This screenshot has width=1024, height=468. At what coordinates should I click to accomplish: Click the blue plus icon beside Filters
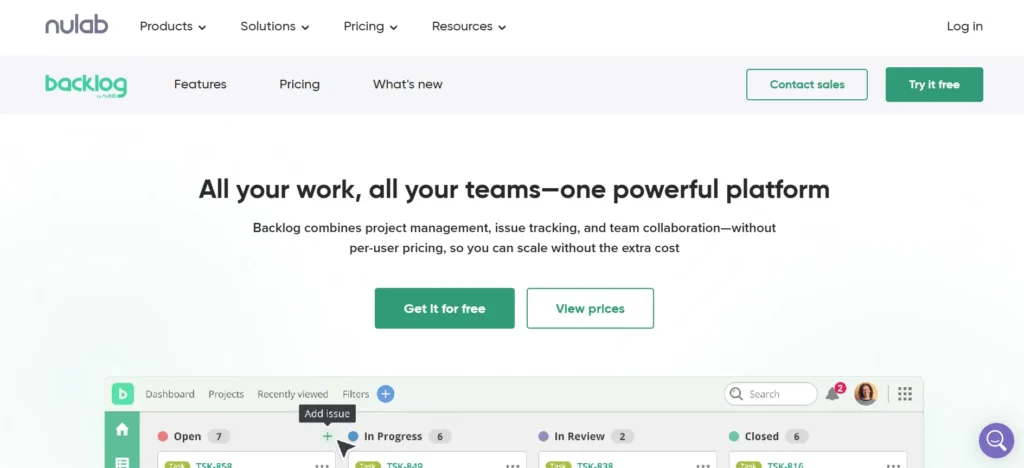[386, 394]
